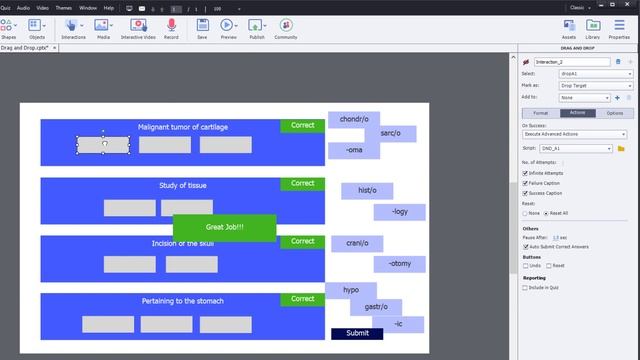Open the Video menu

pos(42,8)
